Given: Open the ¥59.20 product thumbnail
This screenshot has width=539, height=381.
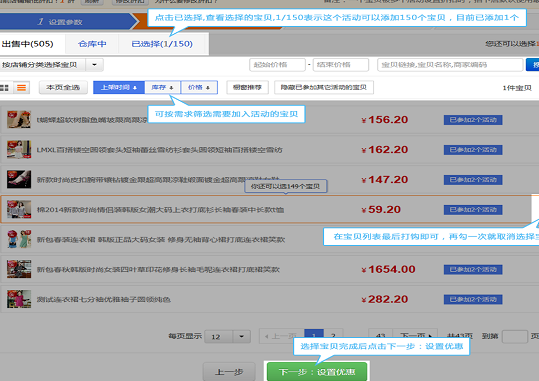Looking at the screenshot, I should pos(19,209).
